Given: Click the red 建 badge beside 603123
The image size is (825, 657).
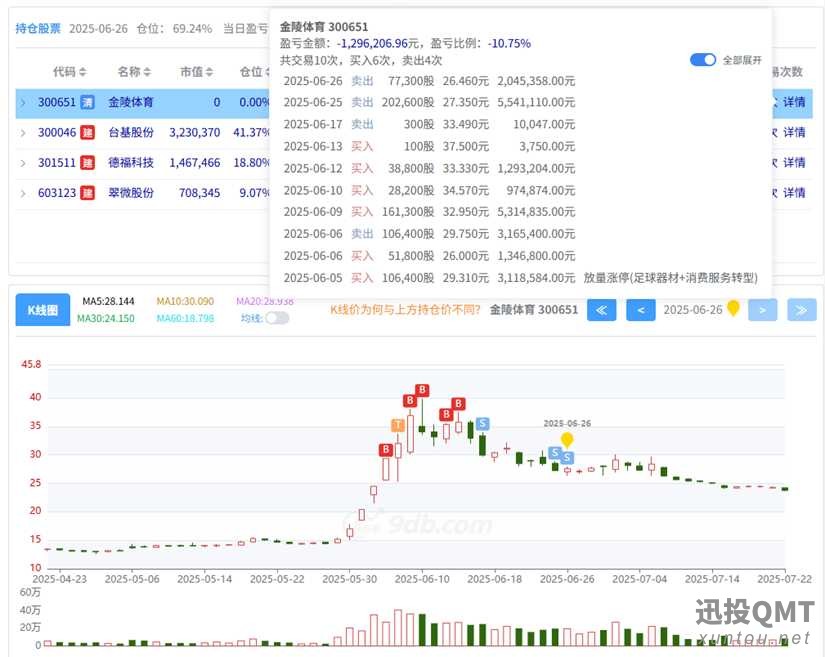Looking at the screenshot, I should (87, 193).
